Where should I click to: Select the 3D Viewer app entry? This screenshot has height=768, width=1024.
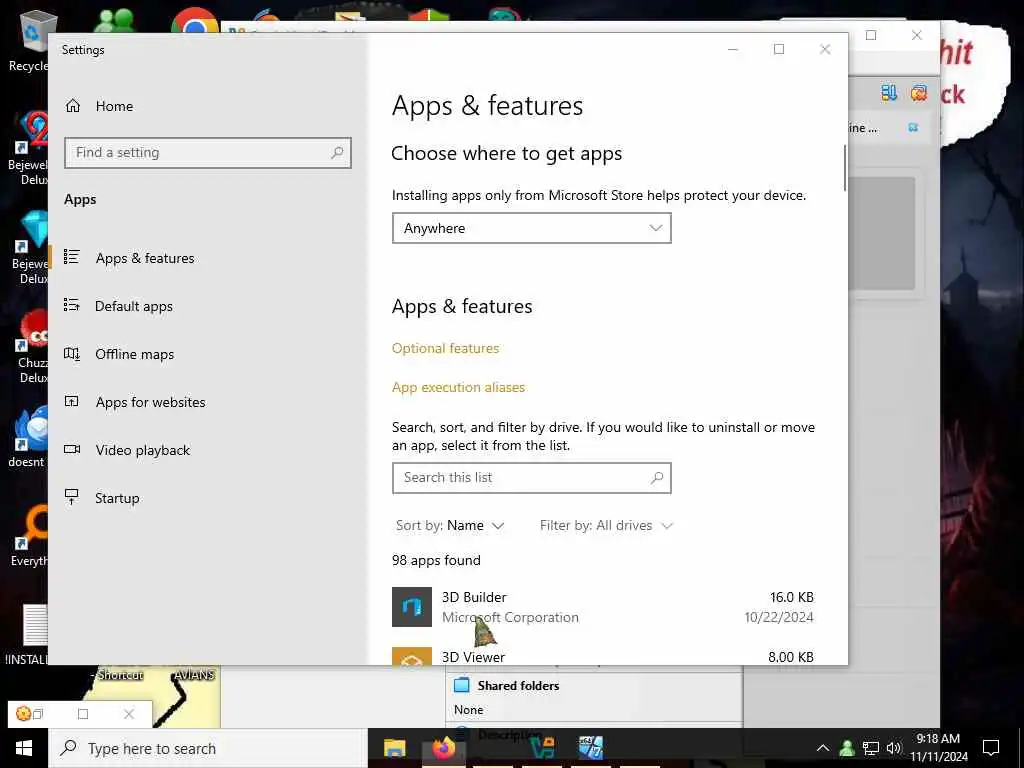[x=603, y=656]
